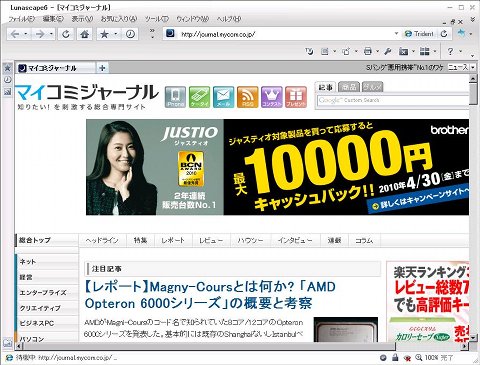Expand the address bar URL dropdown arrow
The image size is (480, 365).
point(396,34)
